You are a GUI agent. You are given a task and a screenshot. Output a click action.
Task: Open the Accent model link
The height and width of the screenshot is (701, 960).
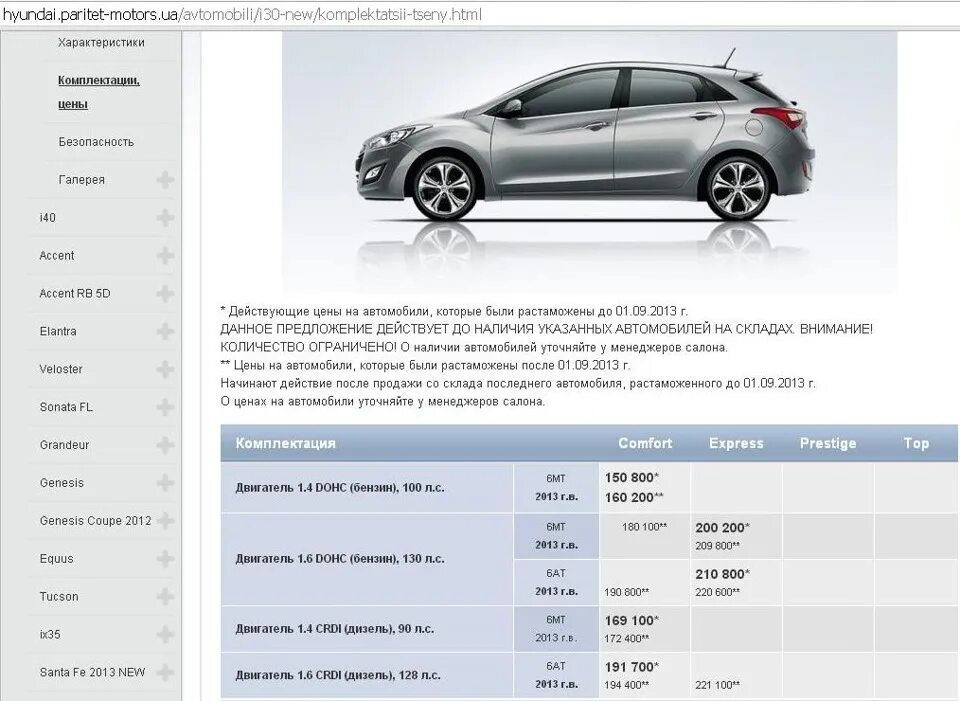tap(56, 255)
